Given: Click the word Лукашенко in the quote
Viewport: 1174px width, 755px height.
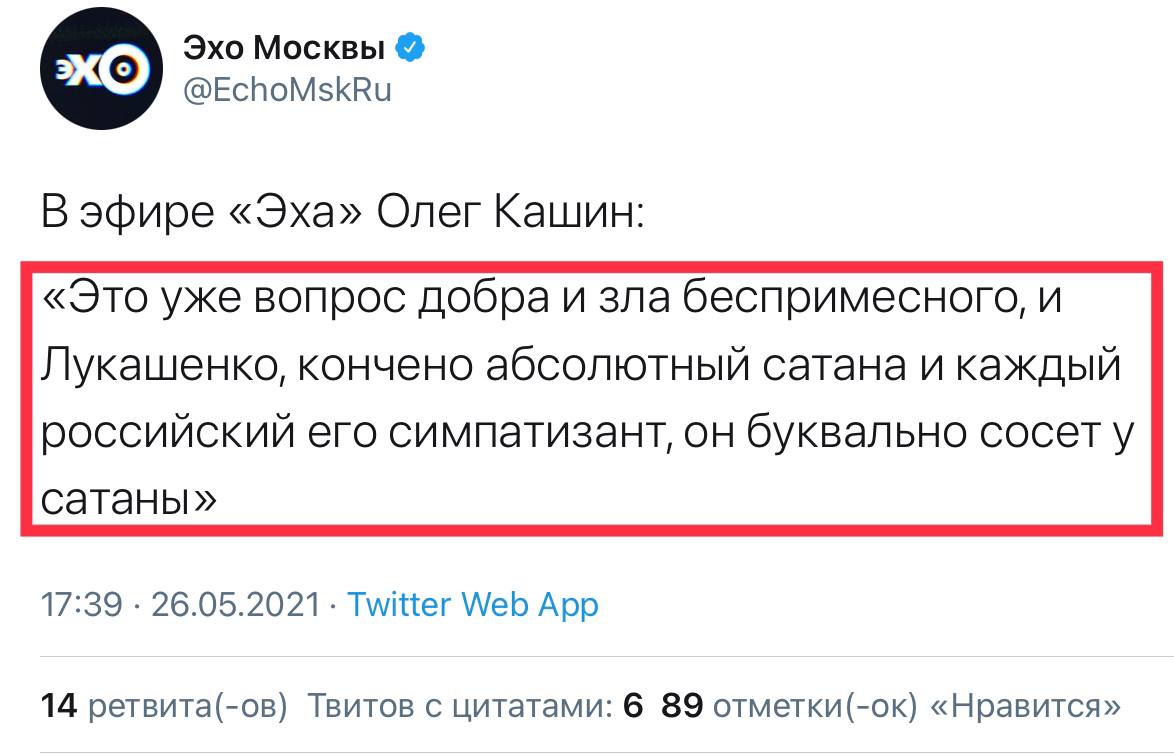Looking at the screenshot, I should pos(153,367).
